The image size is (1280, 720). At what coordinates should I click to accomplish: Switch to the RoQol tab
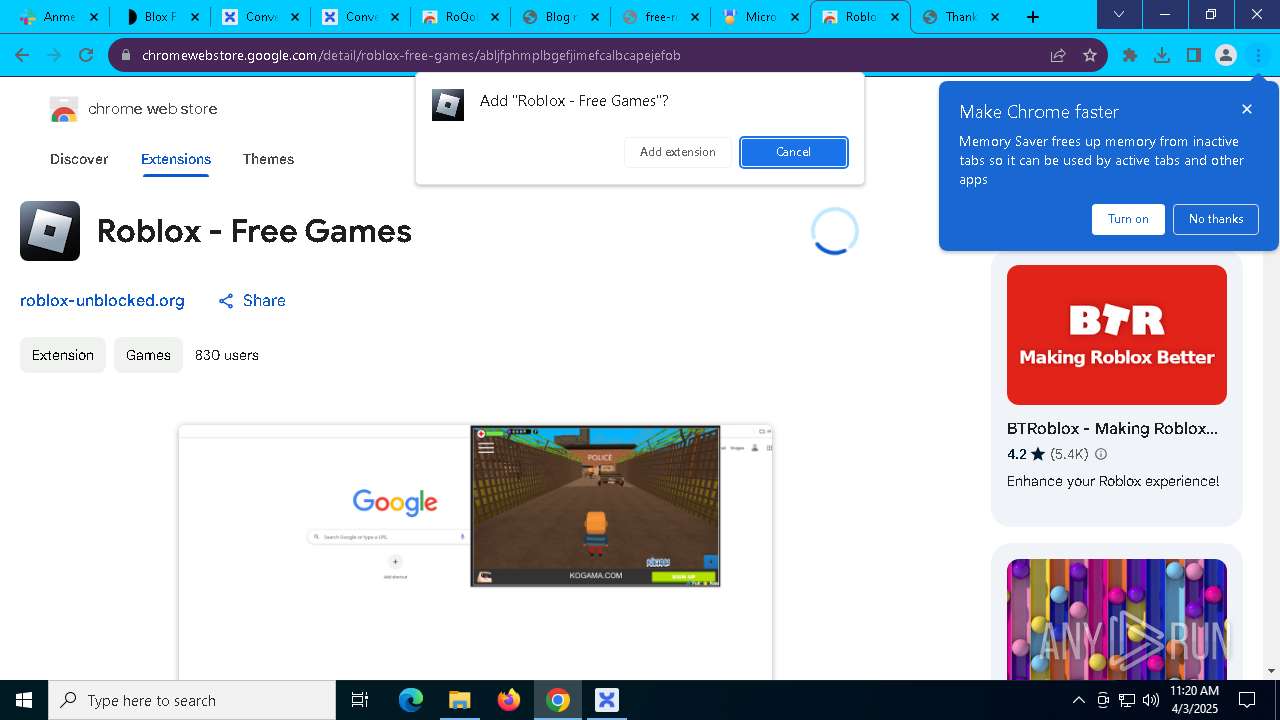coord(460,17)
